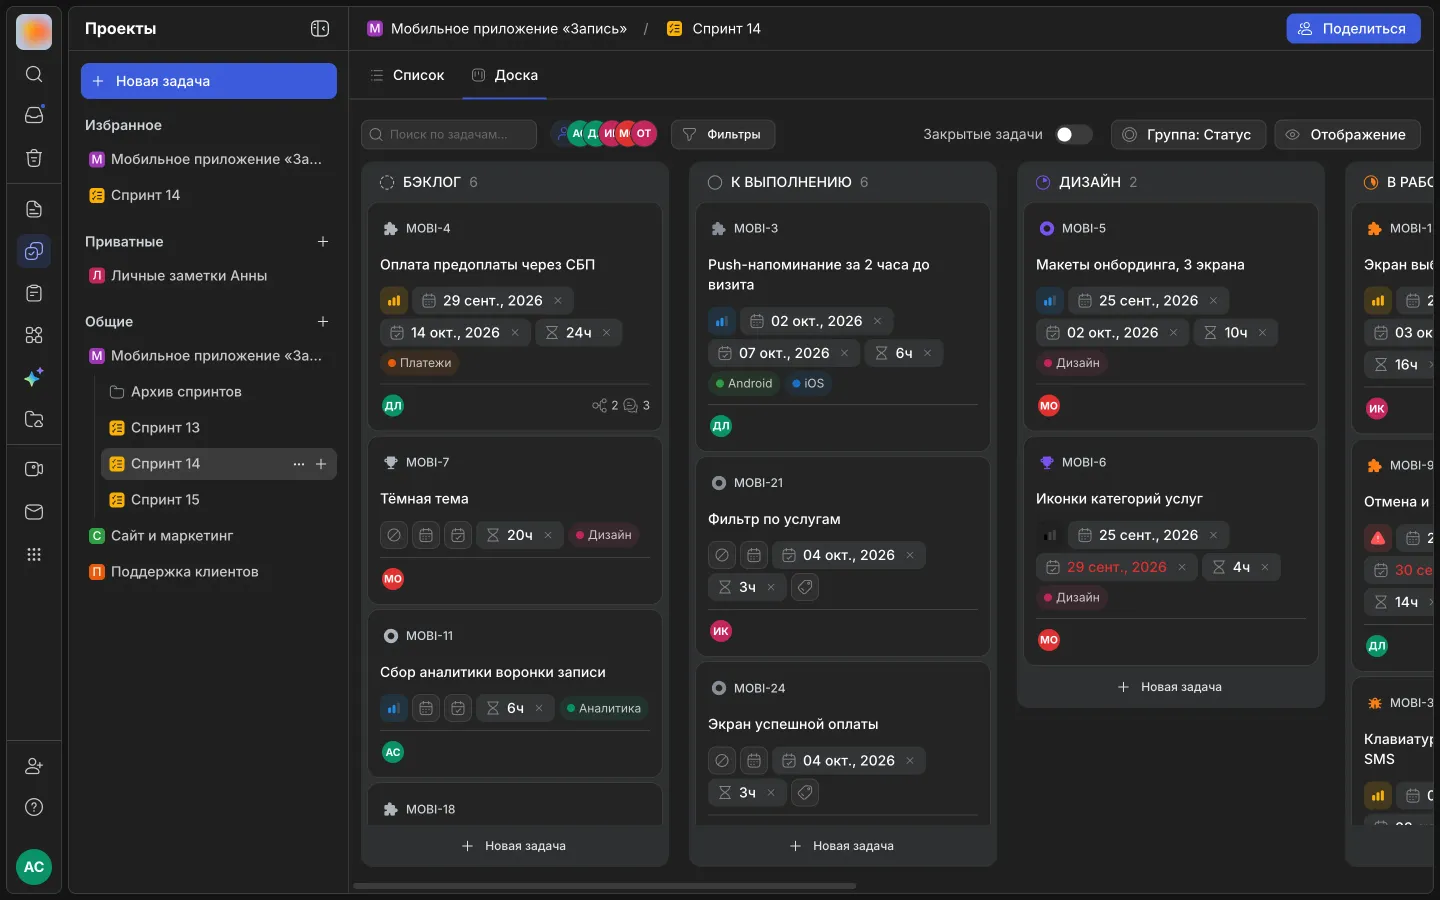Toggle the ДЛ avatar filter
This screenshot has width=1440, height=900.
coord(593,133)
